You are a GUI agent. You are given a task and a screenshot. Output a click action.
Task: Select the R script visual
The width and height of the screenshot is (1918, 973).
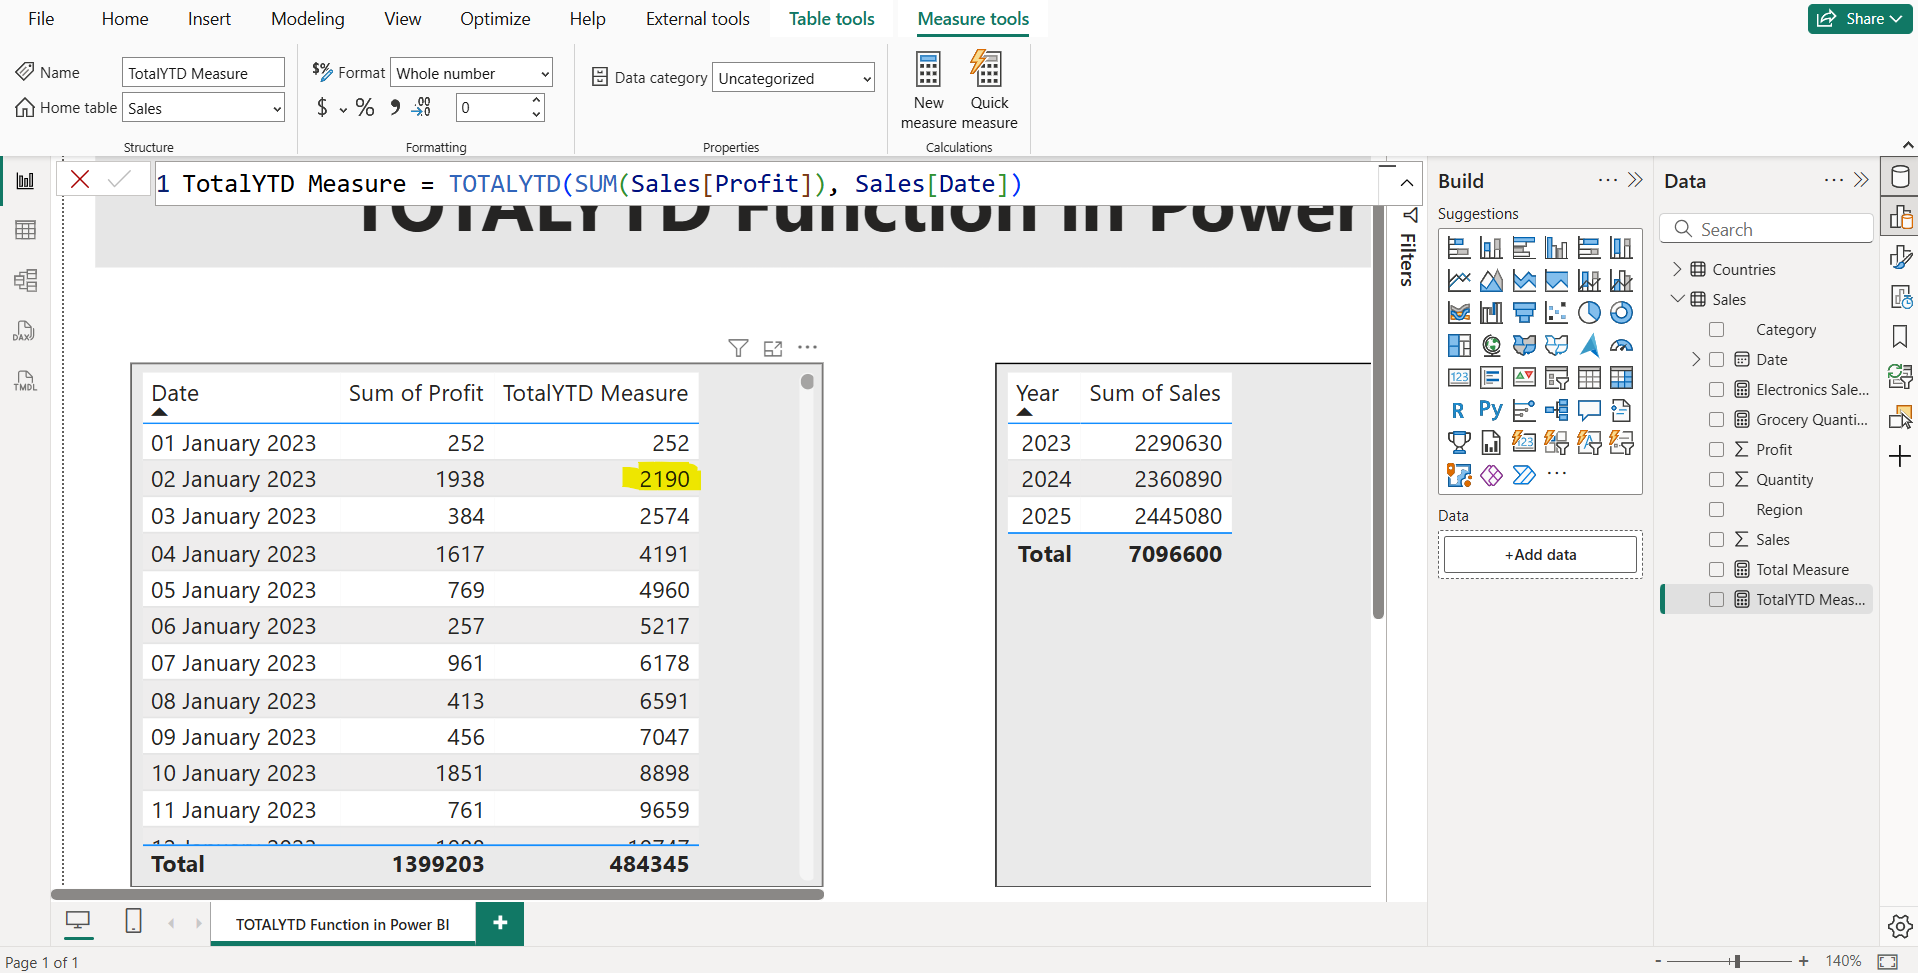coord(1458,410)
